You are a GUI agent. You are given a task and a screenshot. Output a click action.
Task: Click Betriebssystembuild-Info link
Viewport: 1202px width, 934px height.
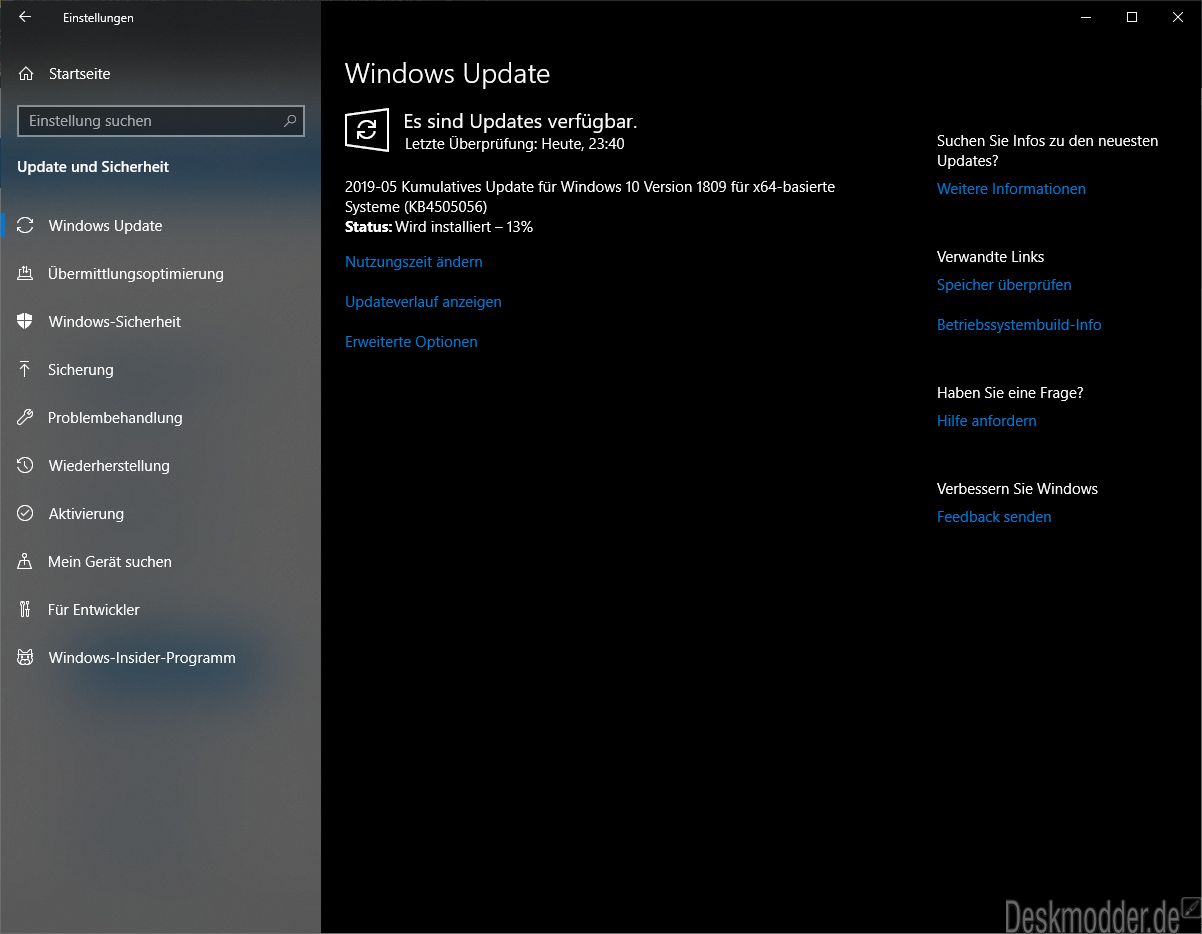pyautogui.click(x=1019, y=325)
